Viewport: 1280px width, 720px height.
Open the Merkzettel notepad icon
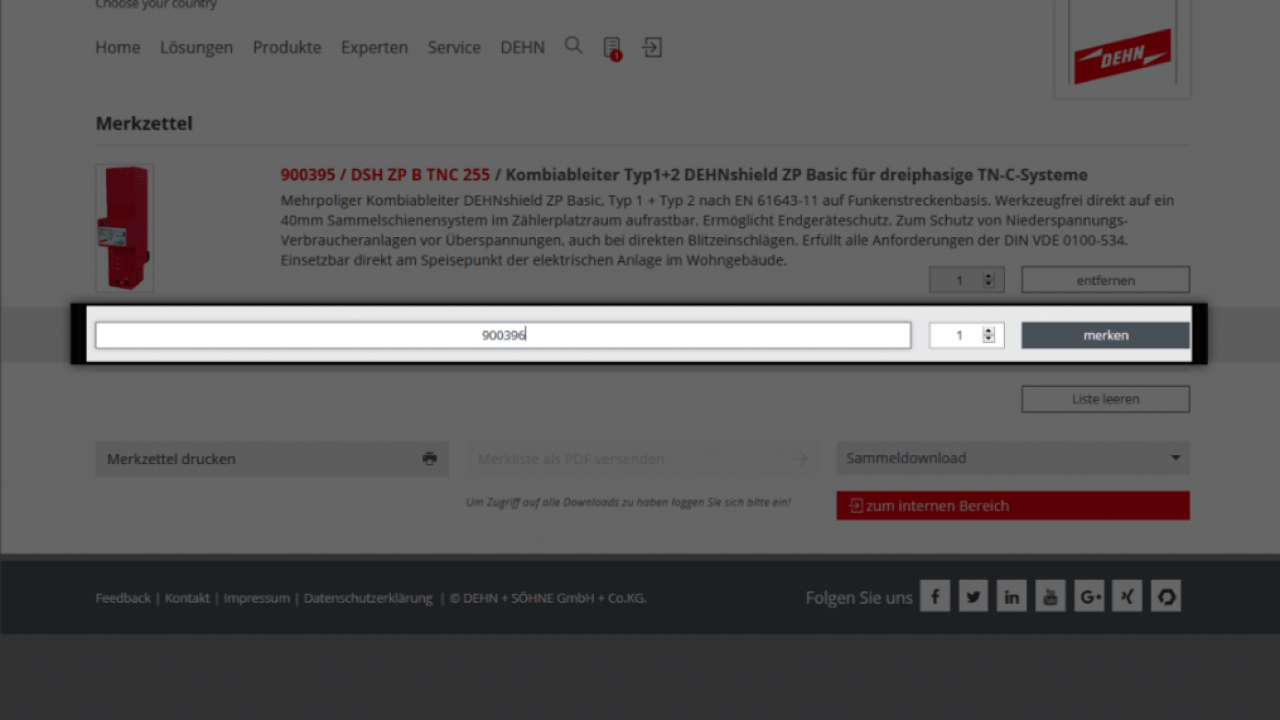coord(612,48)
